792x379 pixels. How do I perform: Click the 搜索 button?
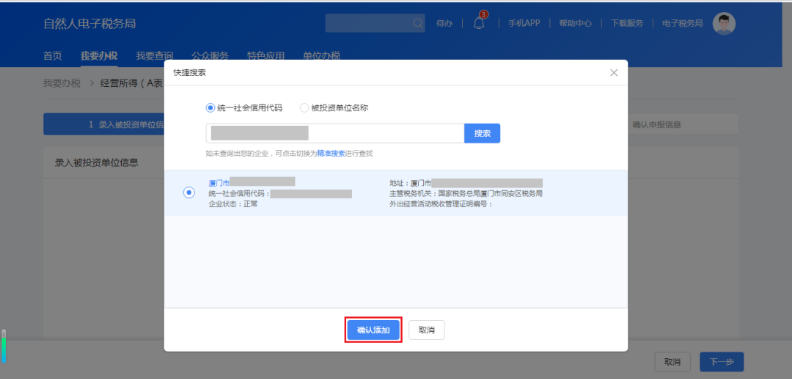coord(482,133)
